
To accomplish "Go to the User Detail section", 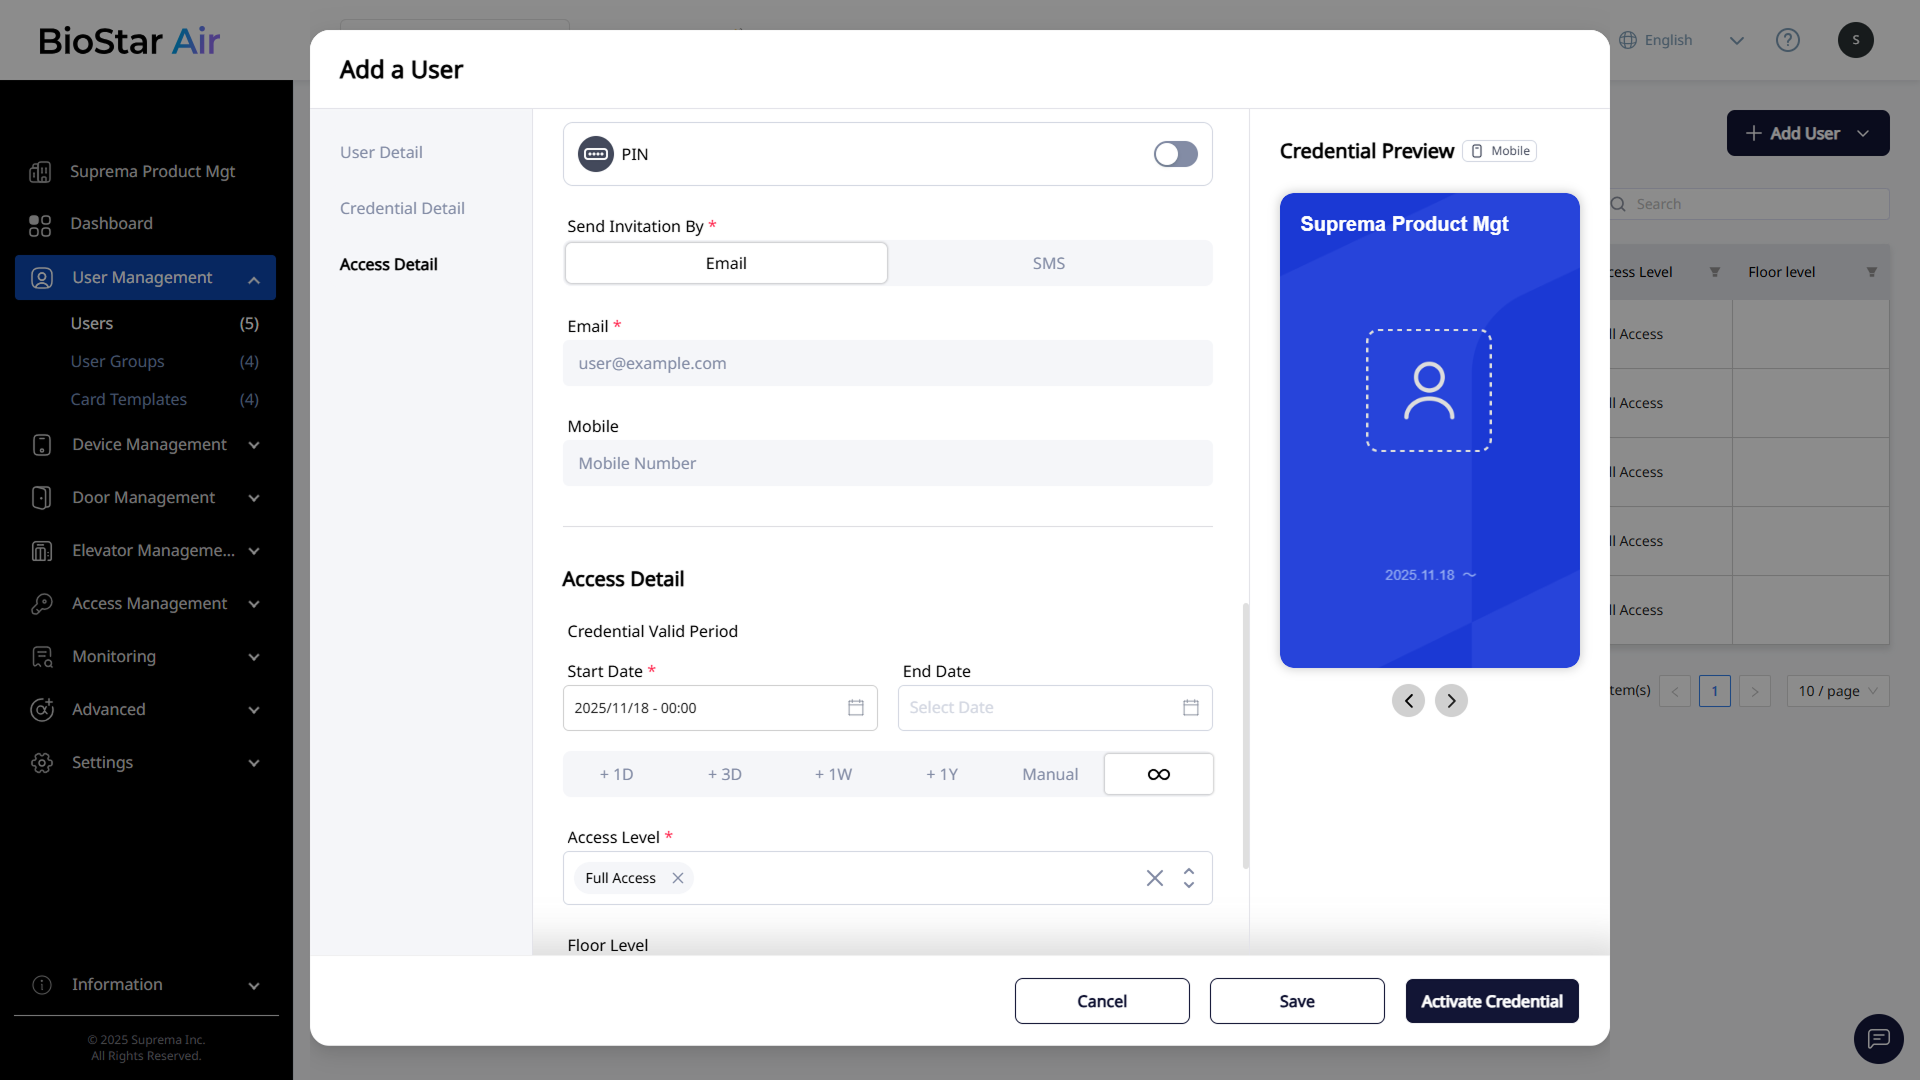I will [x=381, y=152].
